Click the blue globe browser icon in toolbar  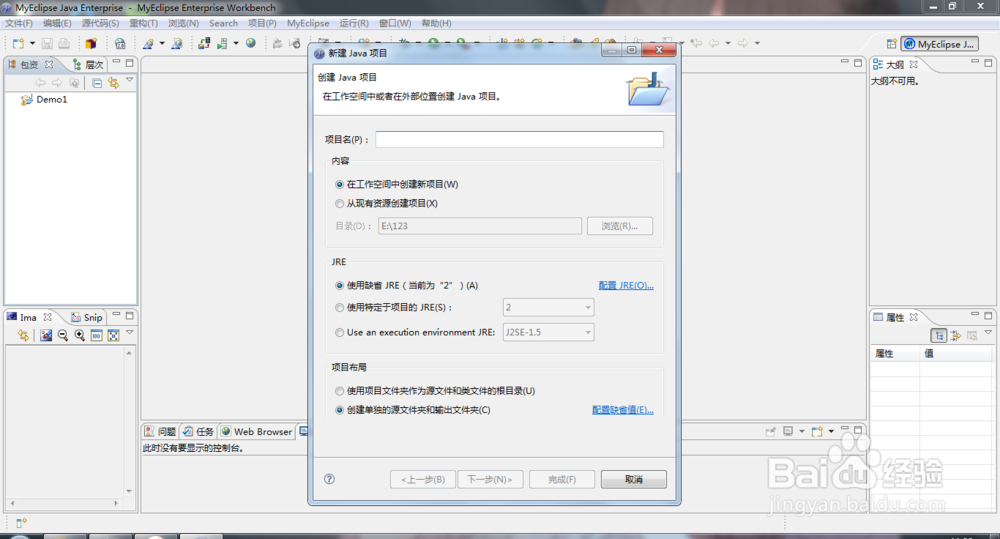pos(251,43)
